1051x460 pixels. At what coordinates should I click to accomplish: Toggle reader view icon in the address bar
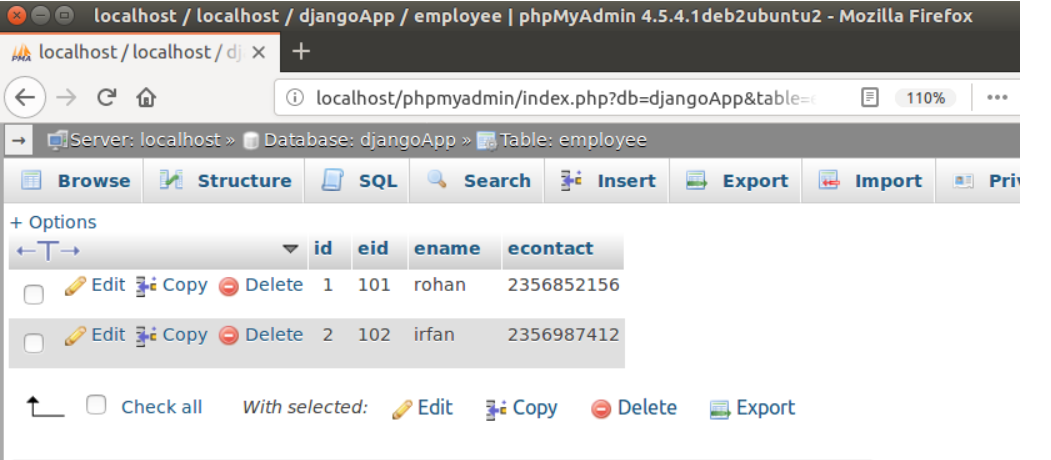[869, 99]
